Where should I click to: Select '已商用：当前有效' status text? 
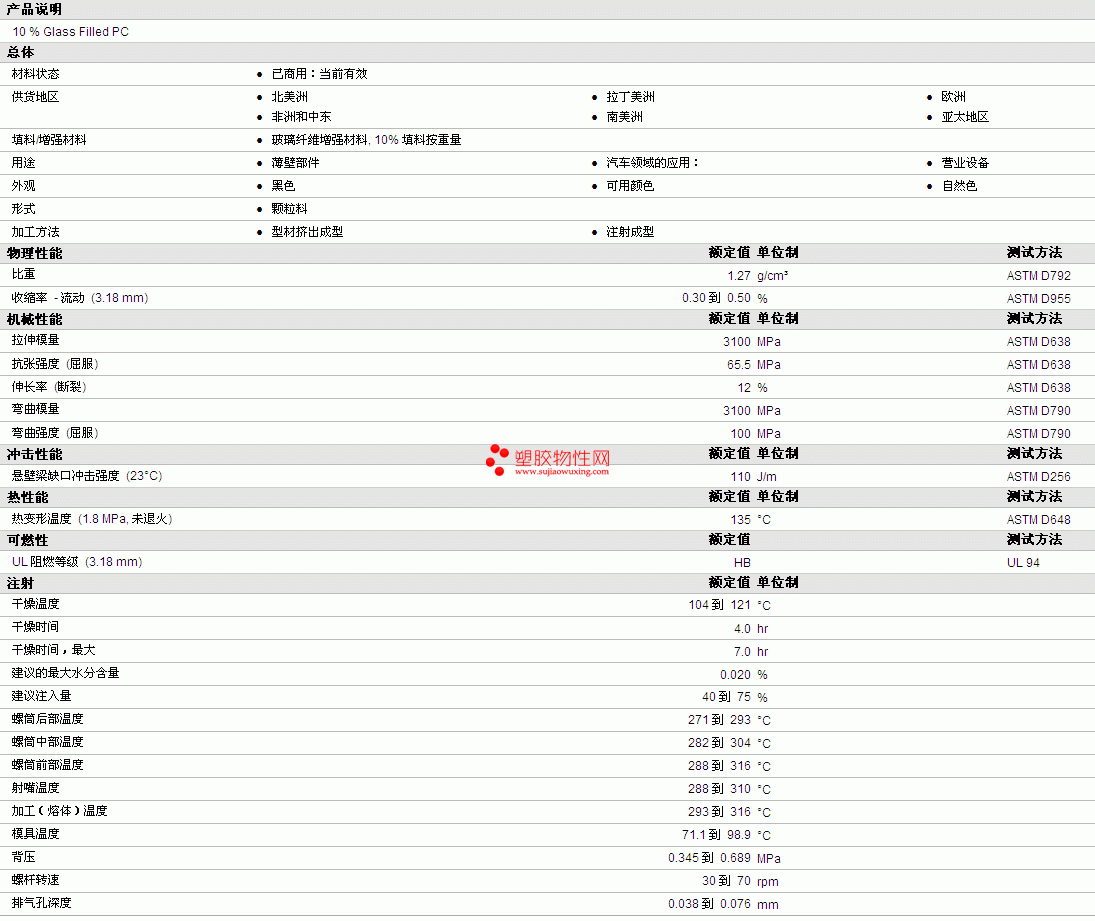click(x=319, y=73)
